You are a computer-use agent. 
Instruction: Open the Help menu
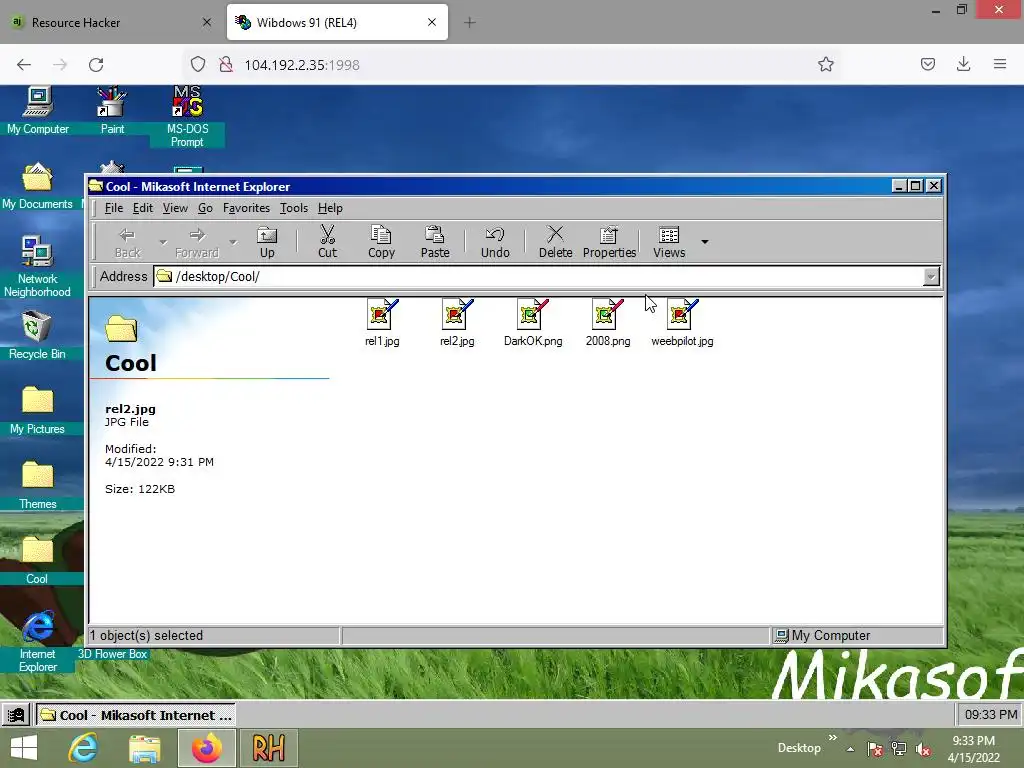(x=330, y=208)
